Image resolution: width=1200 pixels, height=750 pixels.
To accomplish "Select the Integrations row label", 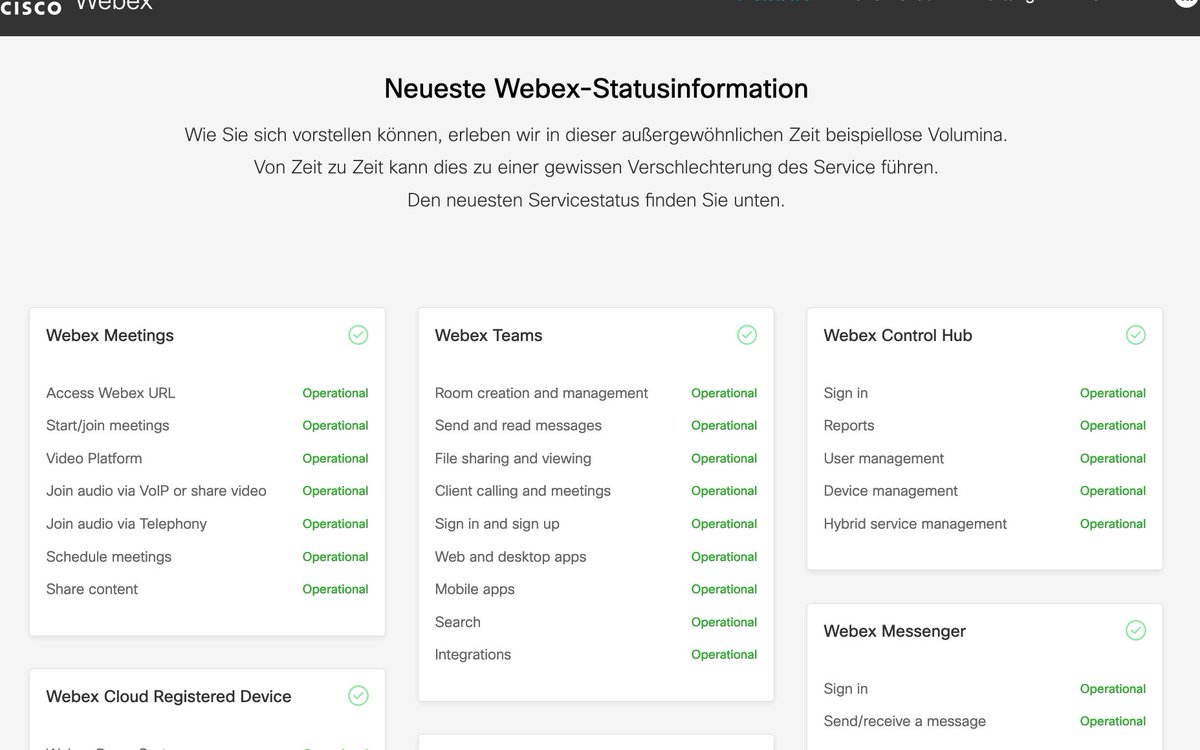I will (x=473, y=655).
